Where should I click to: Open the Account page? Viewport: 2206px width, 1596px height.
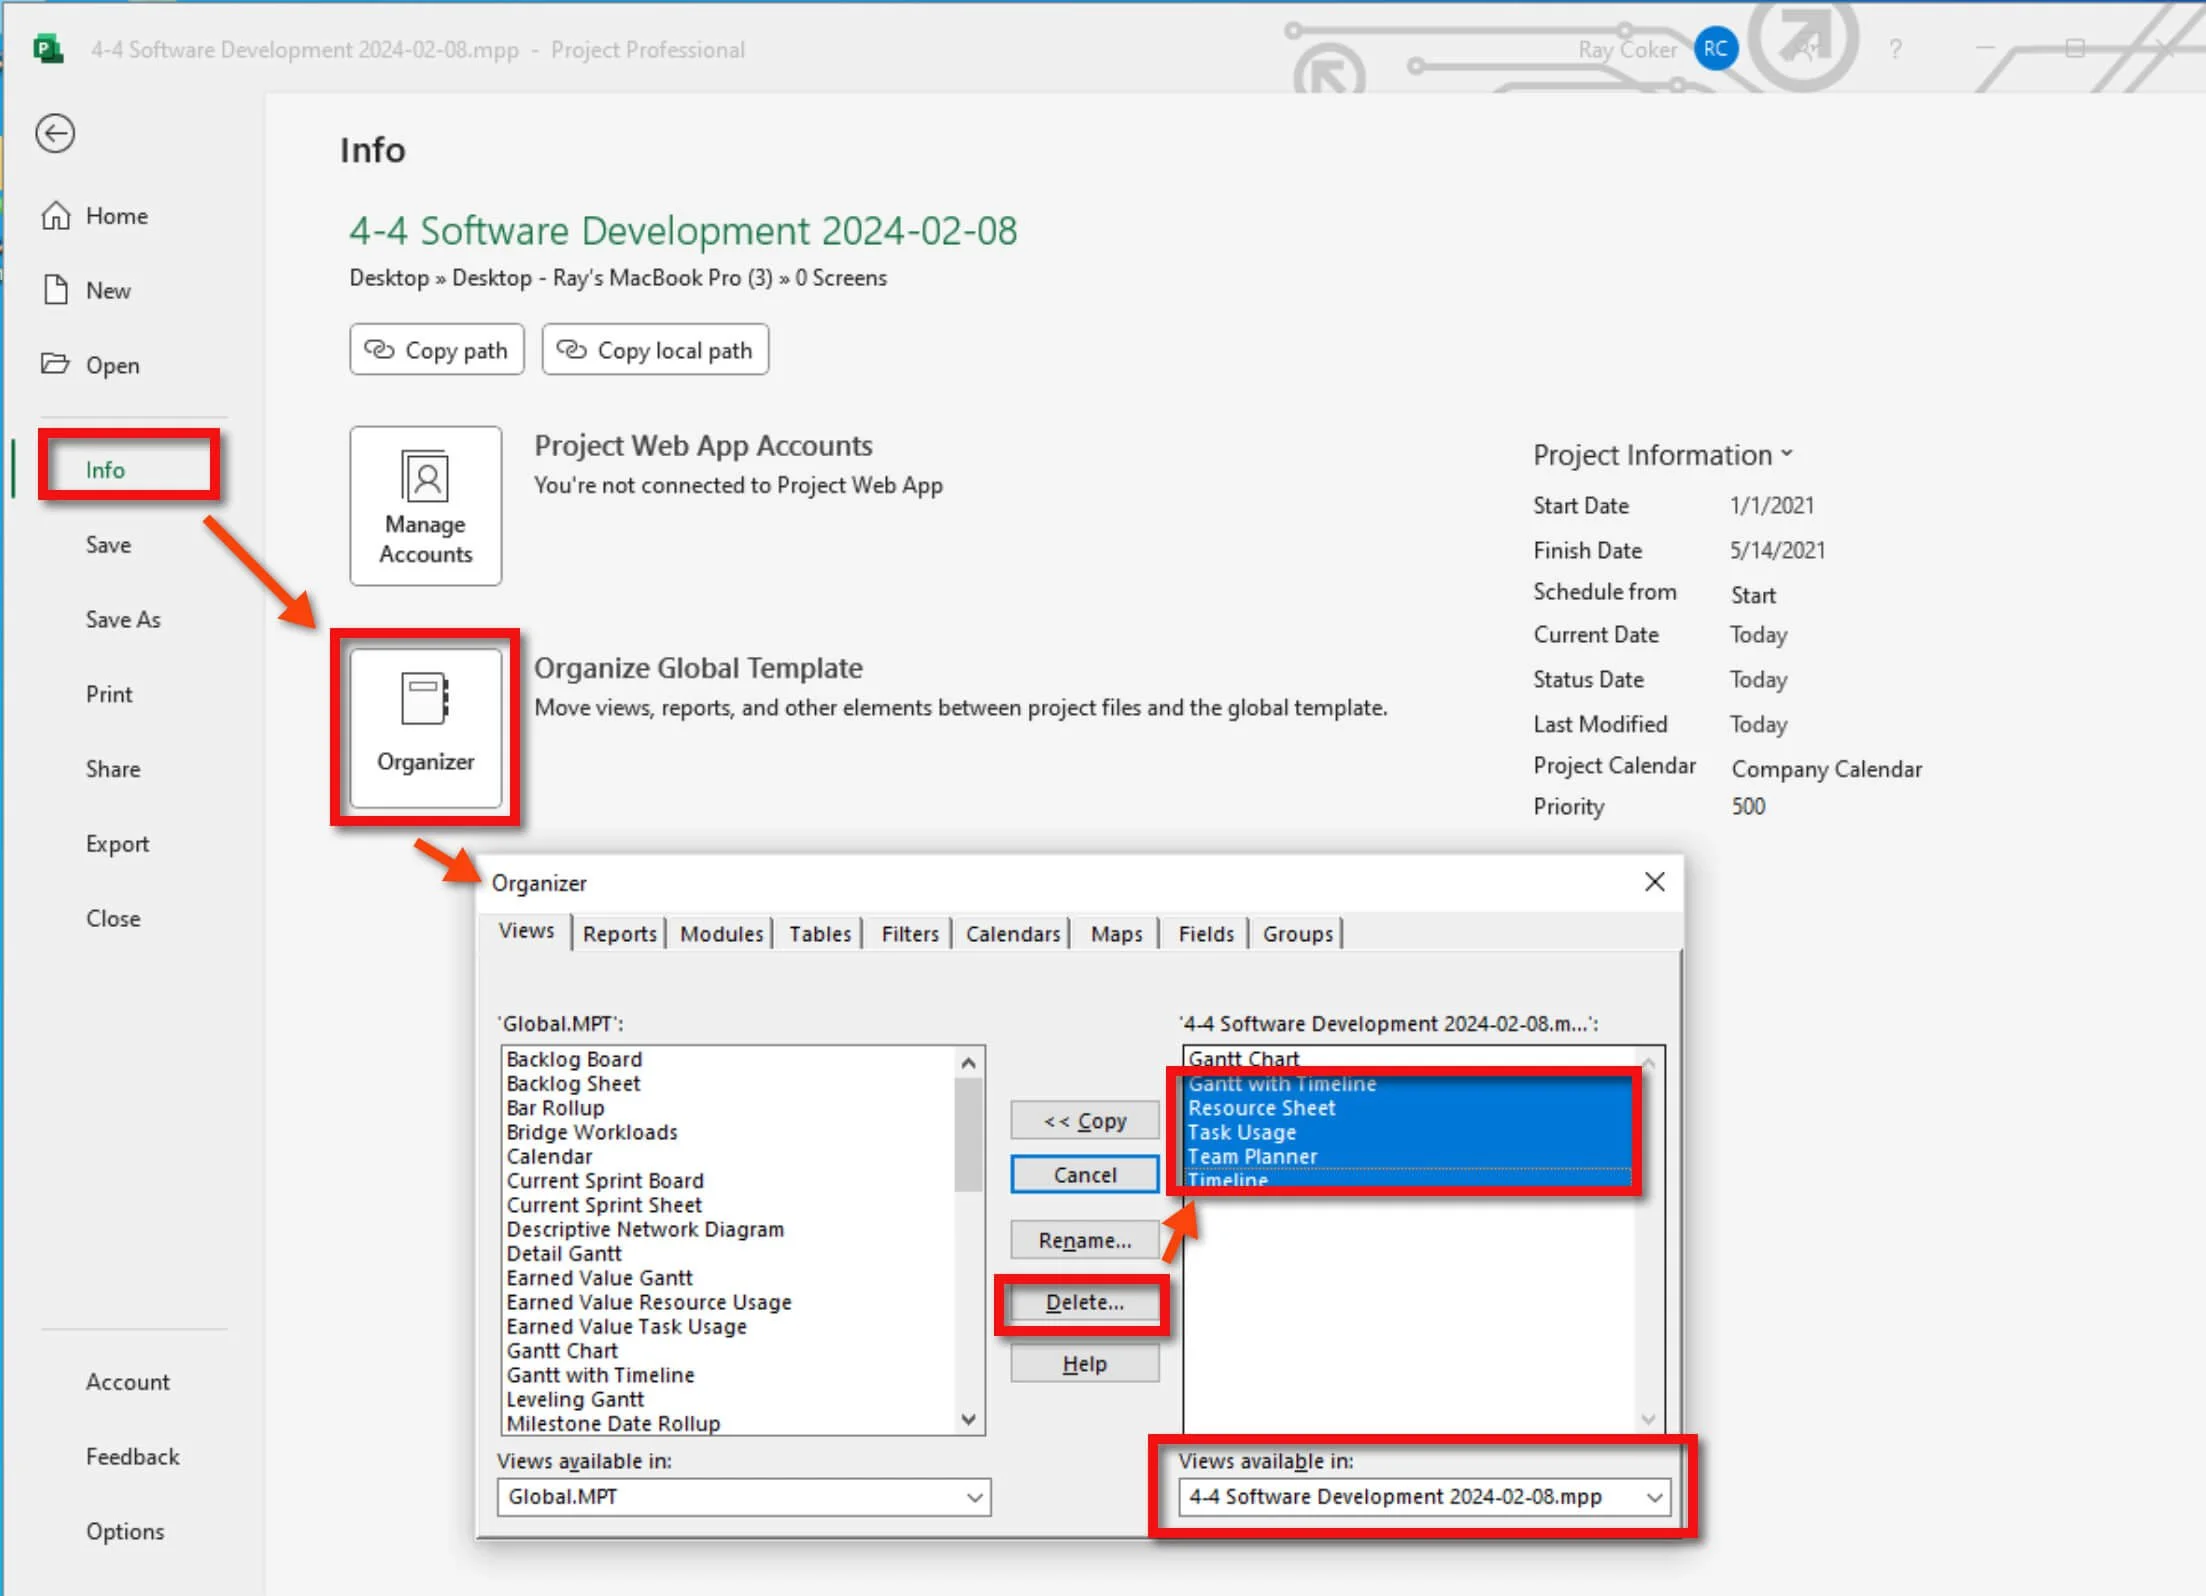point(128,1381)
